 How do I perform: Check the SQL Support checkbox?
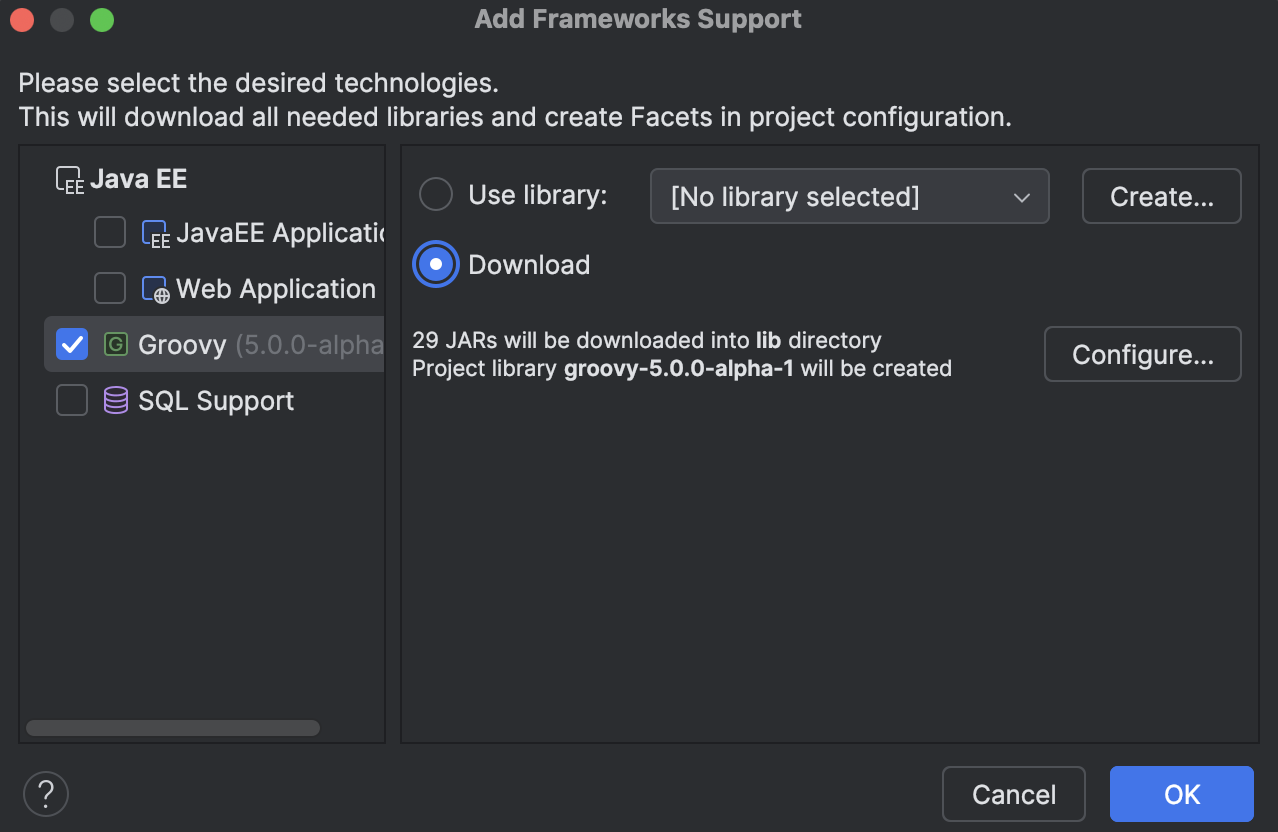(x=71, y=400)
